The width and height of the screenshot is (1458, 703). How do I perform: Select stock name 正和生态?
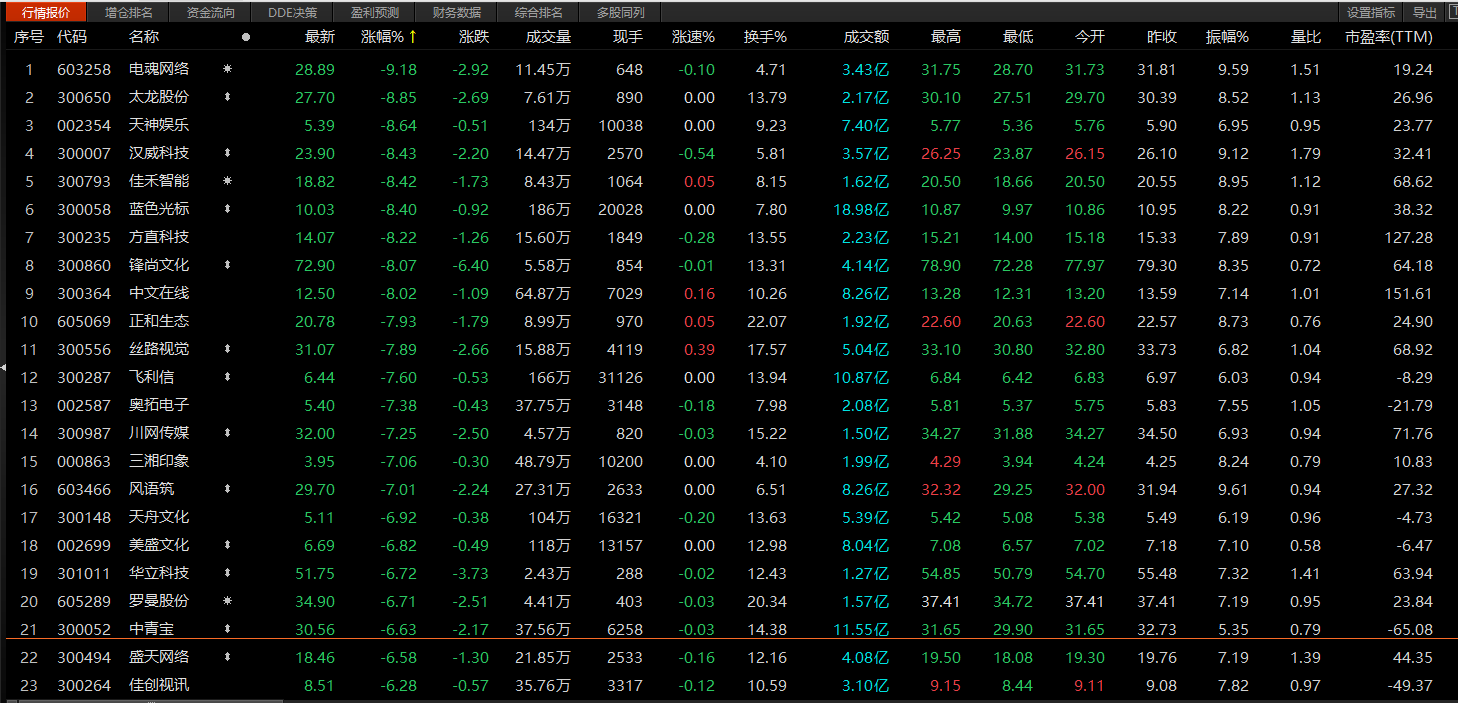[159, 322]
